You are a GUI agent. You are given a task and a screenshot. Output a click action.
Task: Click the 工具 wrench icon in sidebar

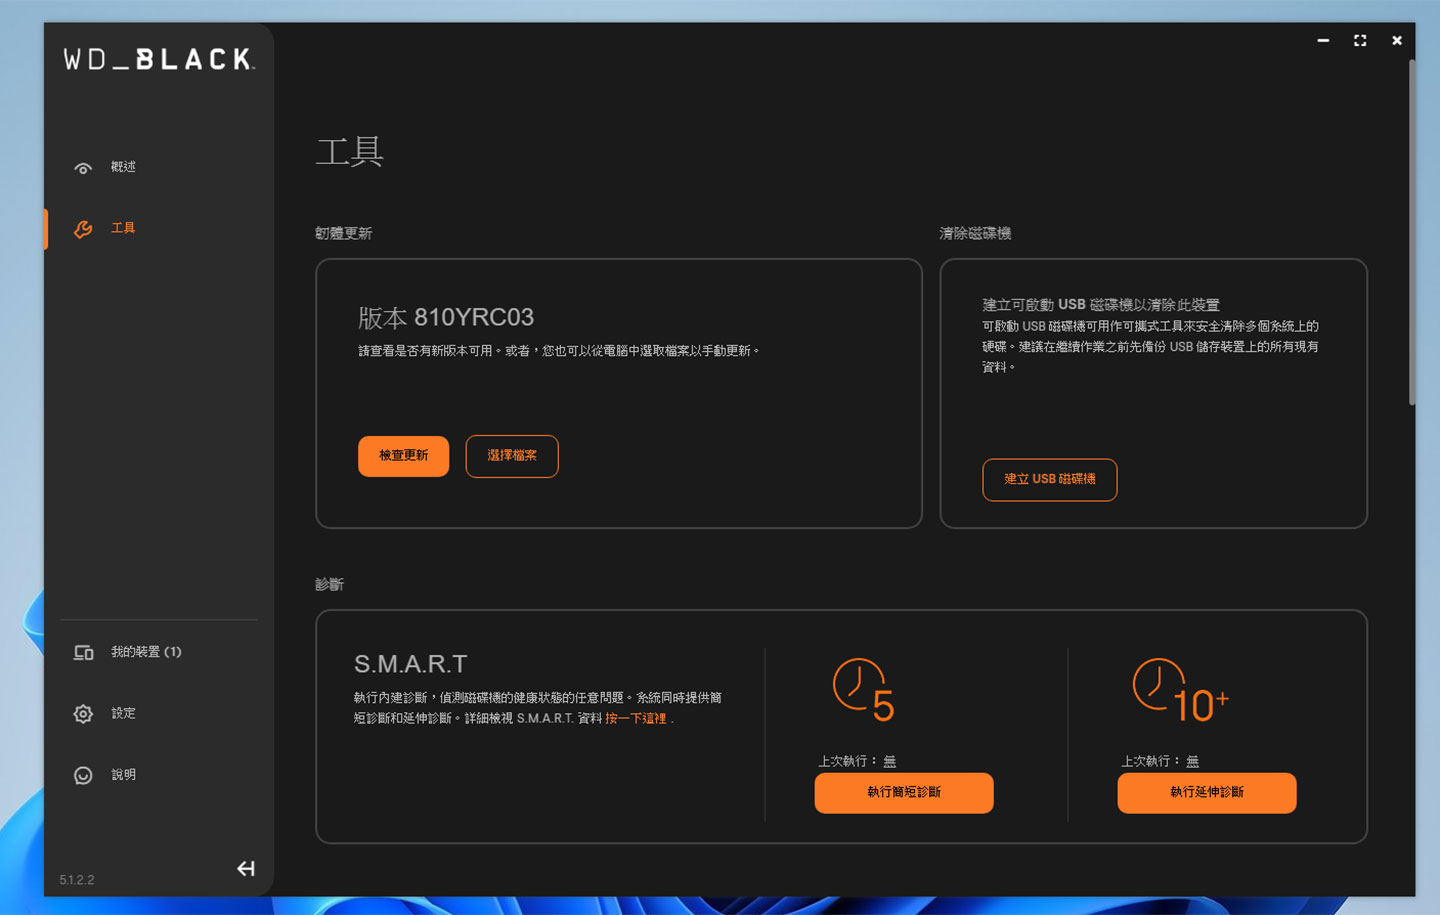coord(83,228)
